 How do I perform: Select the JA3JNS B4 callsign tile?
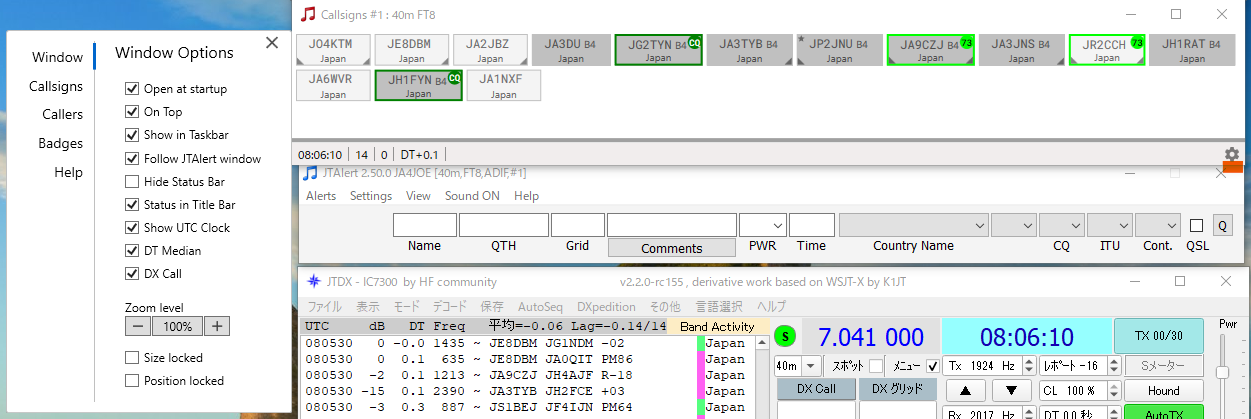1022,50
